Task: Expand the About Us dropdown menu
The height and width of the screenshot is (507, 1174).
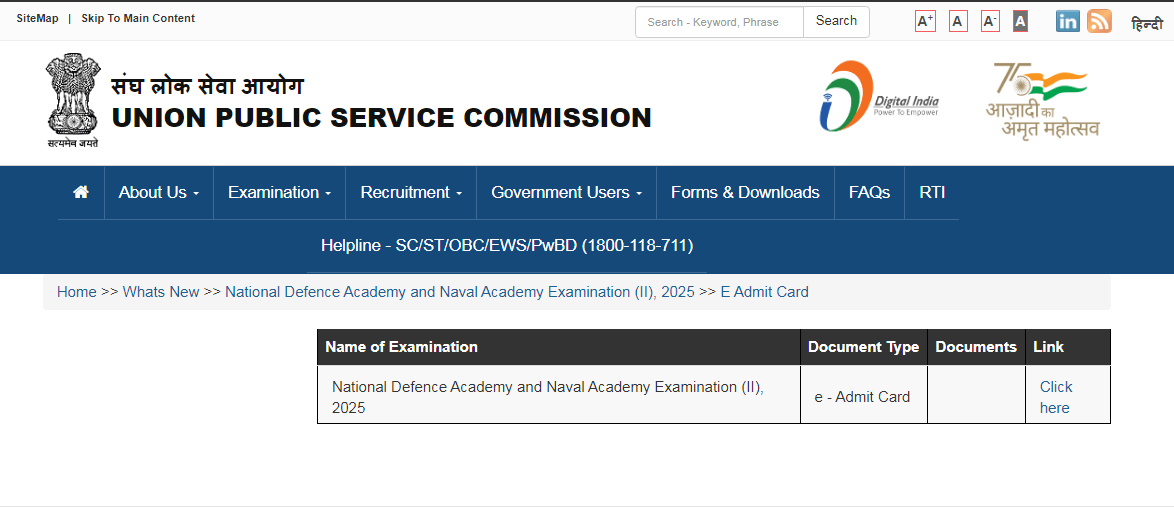Action: pyautogui.click(x=159, y=192)
